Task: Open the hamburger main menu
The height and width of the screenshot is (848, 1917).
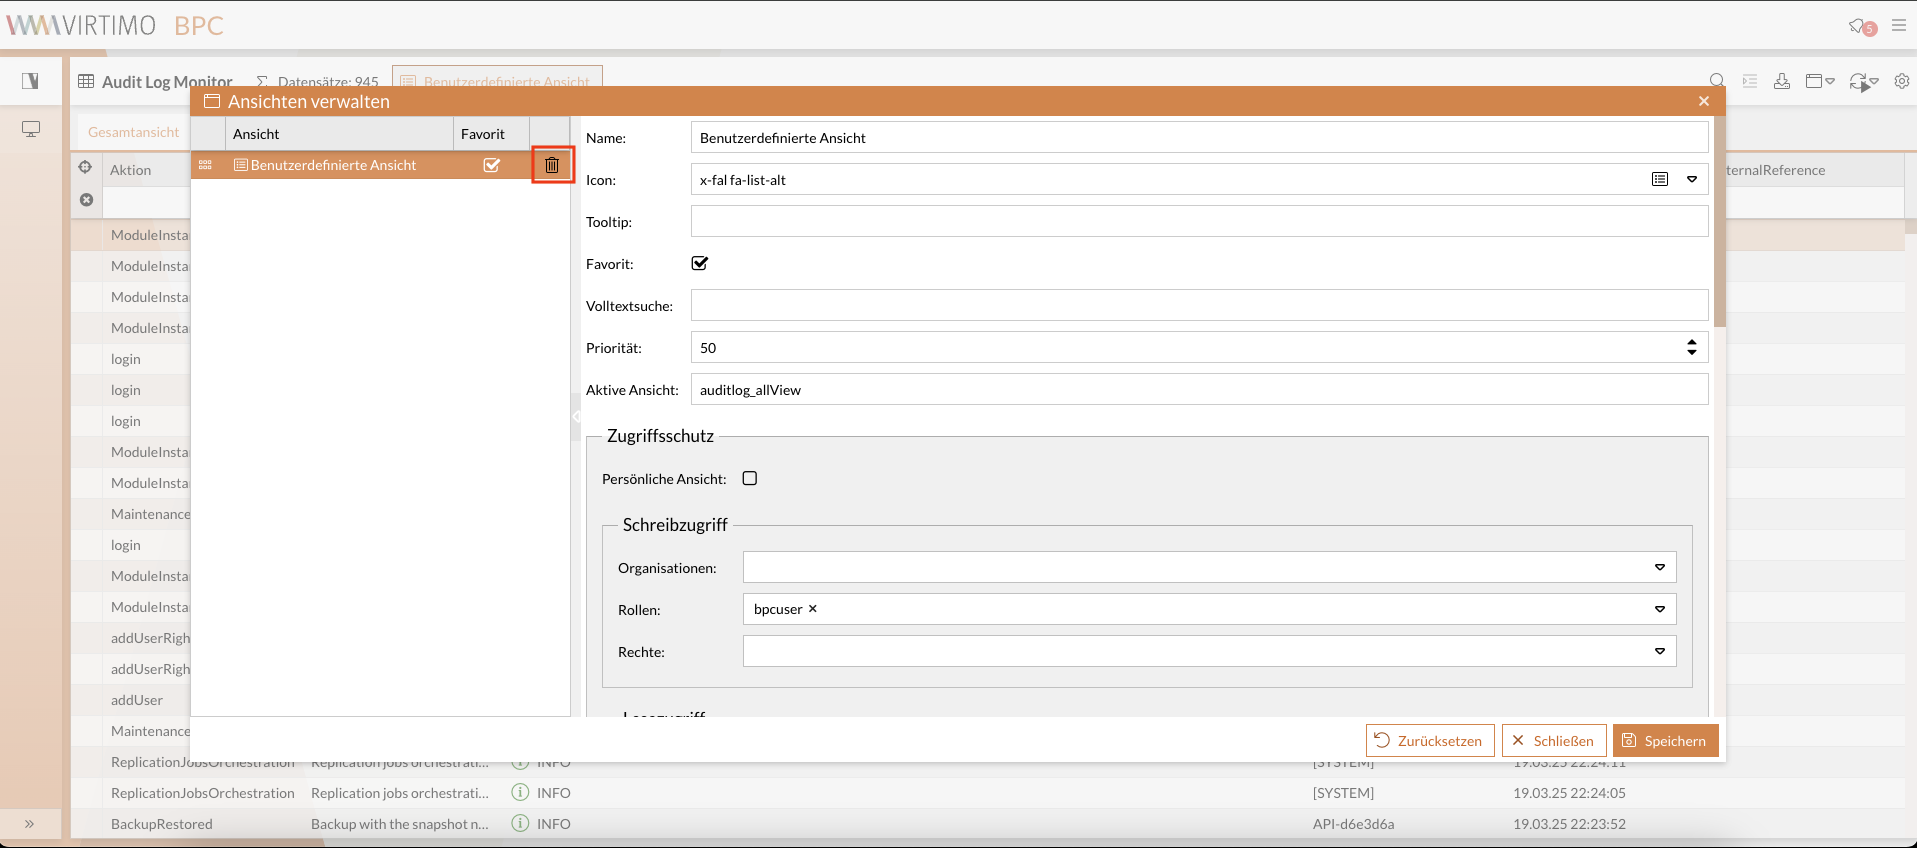Action: 1898,26
